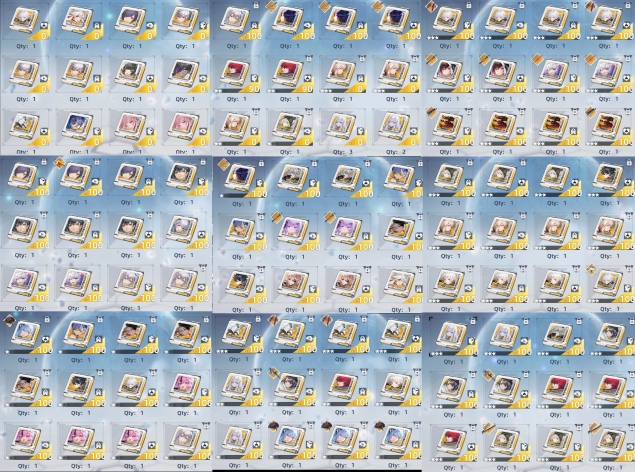Image resolution: width=635 pixels, height=472 pixels.
Task: Select the unlocked red-haired level 90 memory
Action: 237,74
